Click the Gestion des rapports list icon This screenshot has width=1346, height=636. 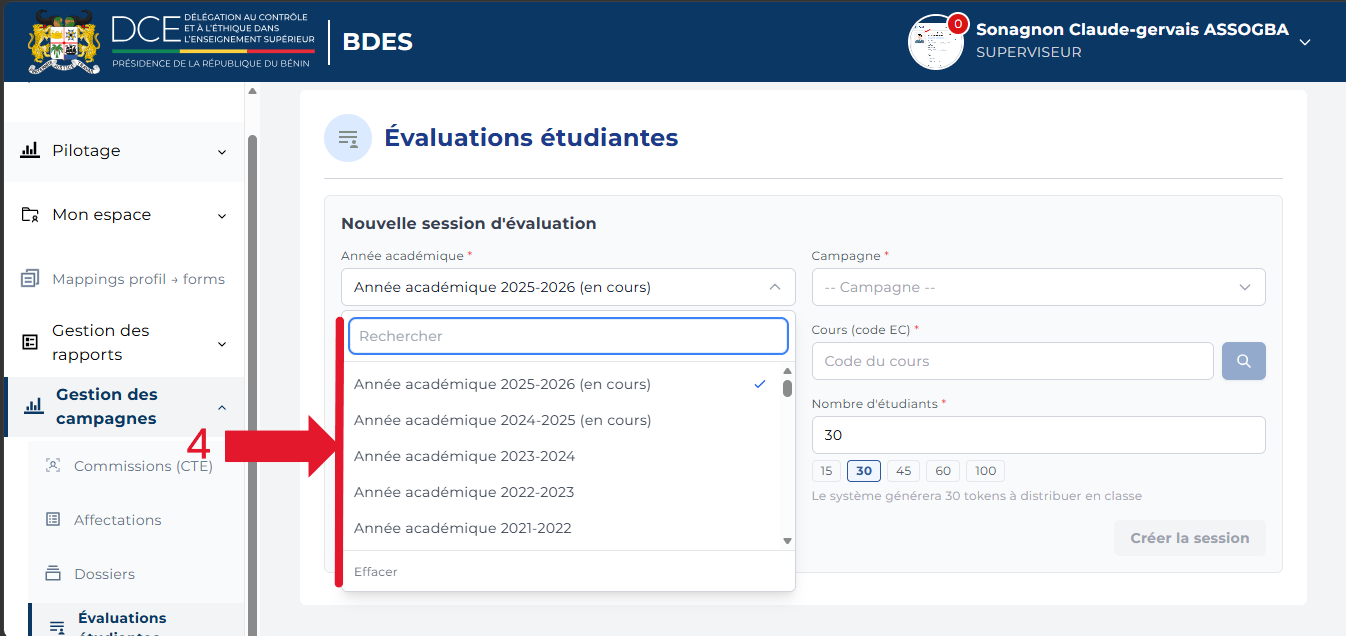click(30, 342)
